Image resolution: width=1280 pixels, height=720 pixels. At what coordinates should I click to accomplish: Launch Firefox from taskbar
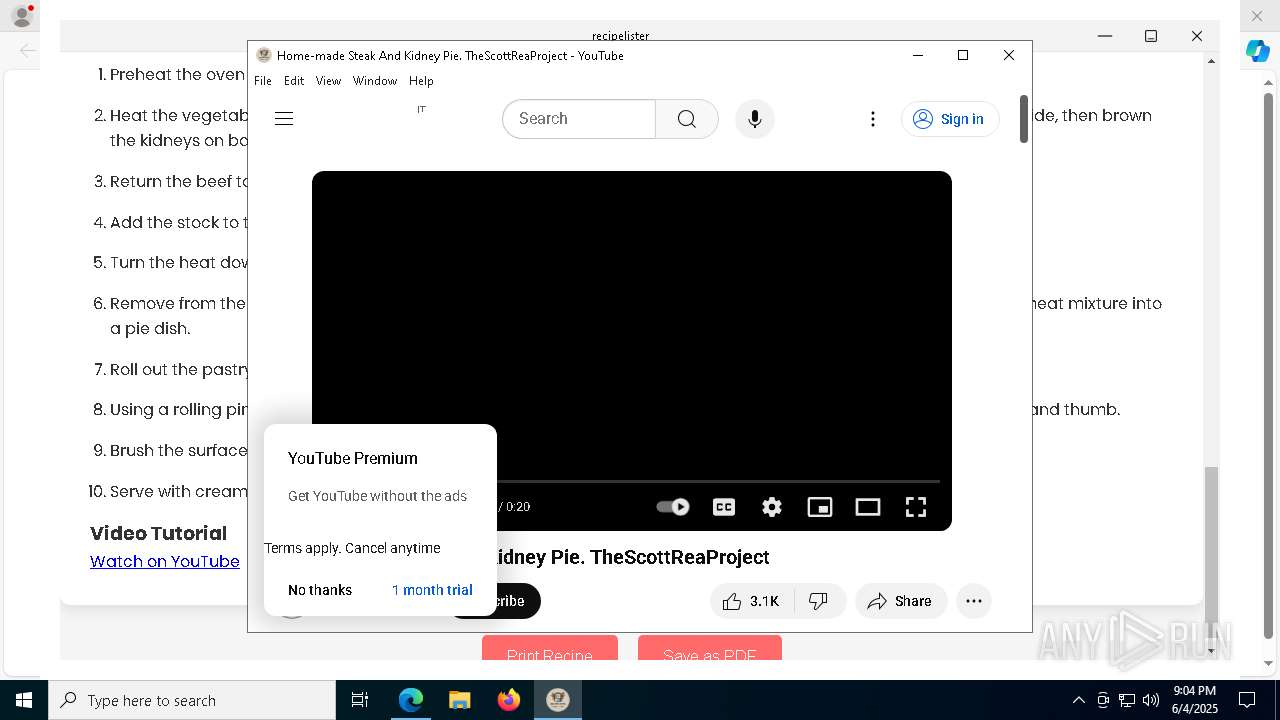coord(509,700)
